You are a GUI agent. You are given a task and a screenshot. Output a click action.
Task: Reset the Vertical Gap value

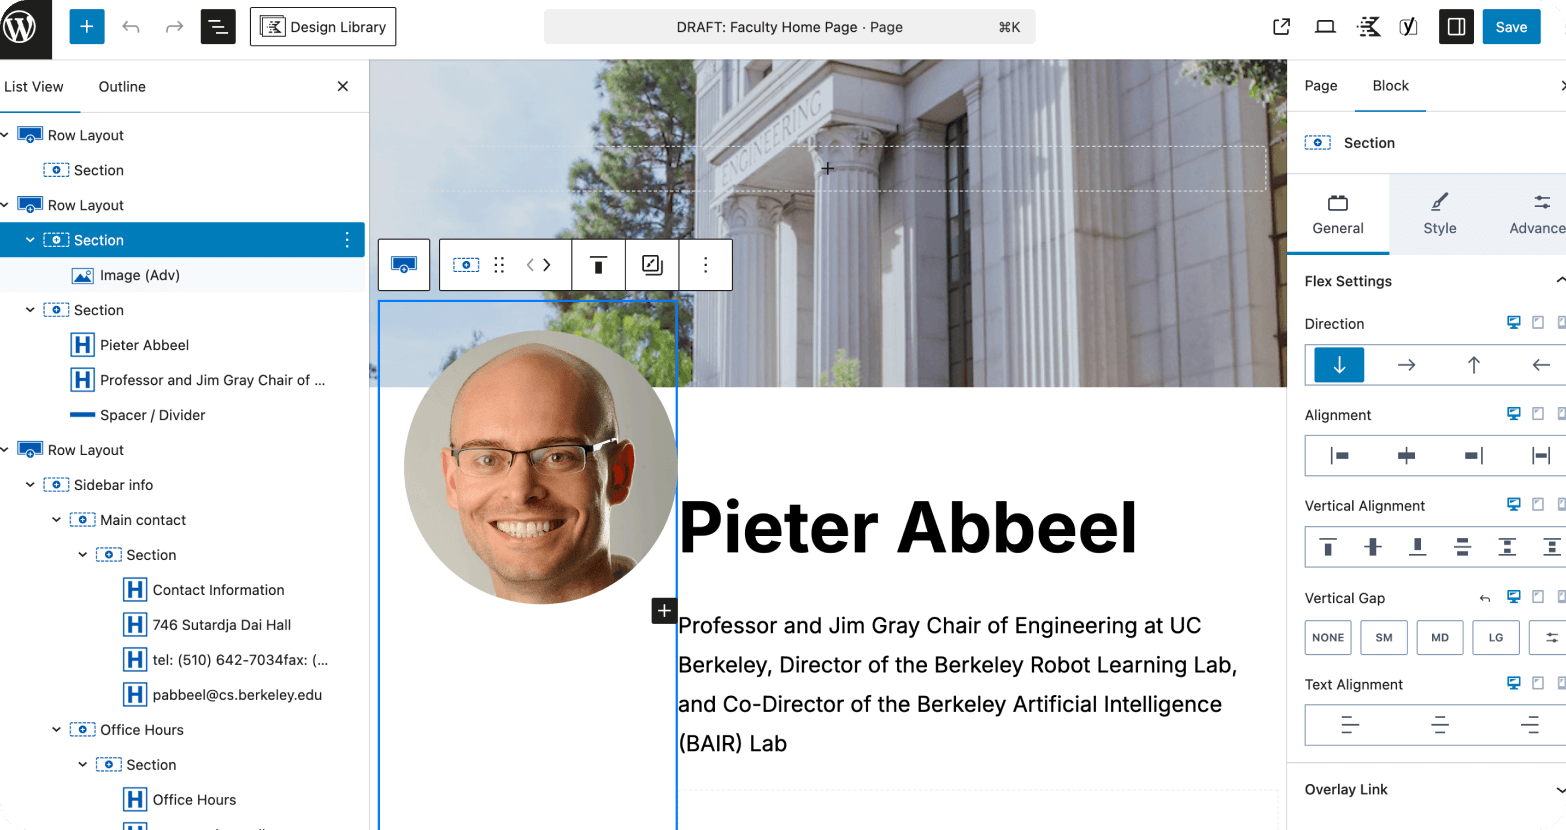pos(1485,598)
